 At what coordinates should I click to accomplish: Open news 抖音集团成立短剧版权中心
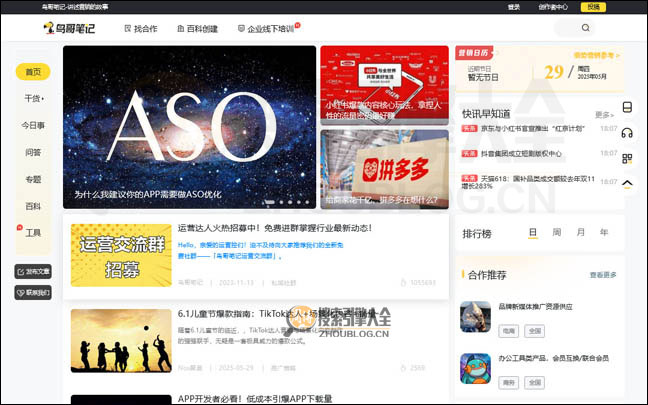coord(521,153)
